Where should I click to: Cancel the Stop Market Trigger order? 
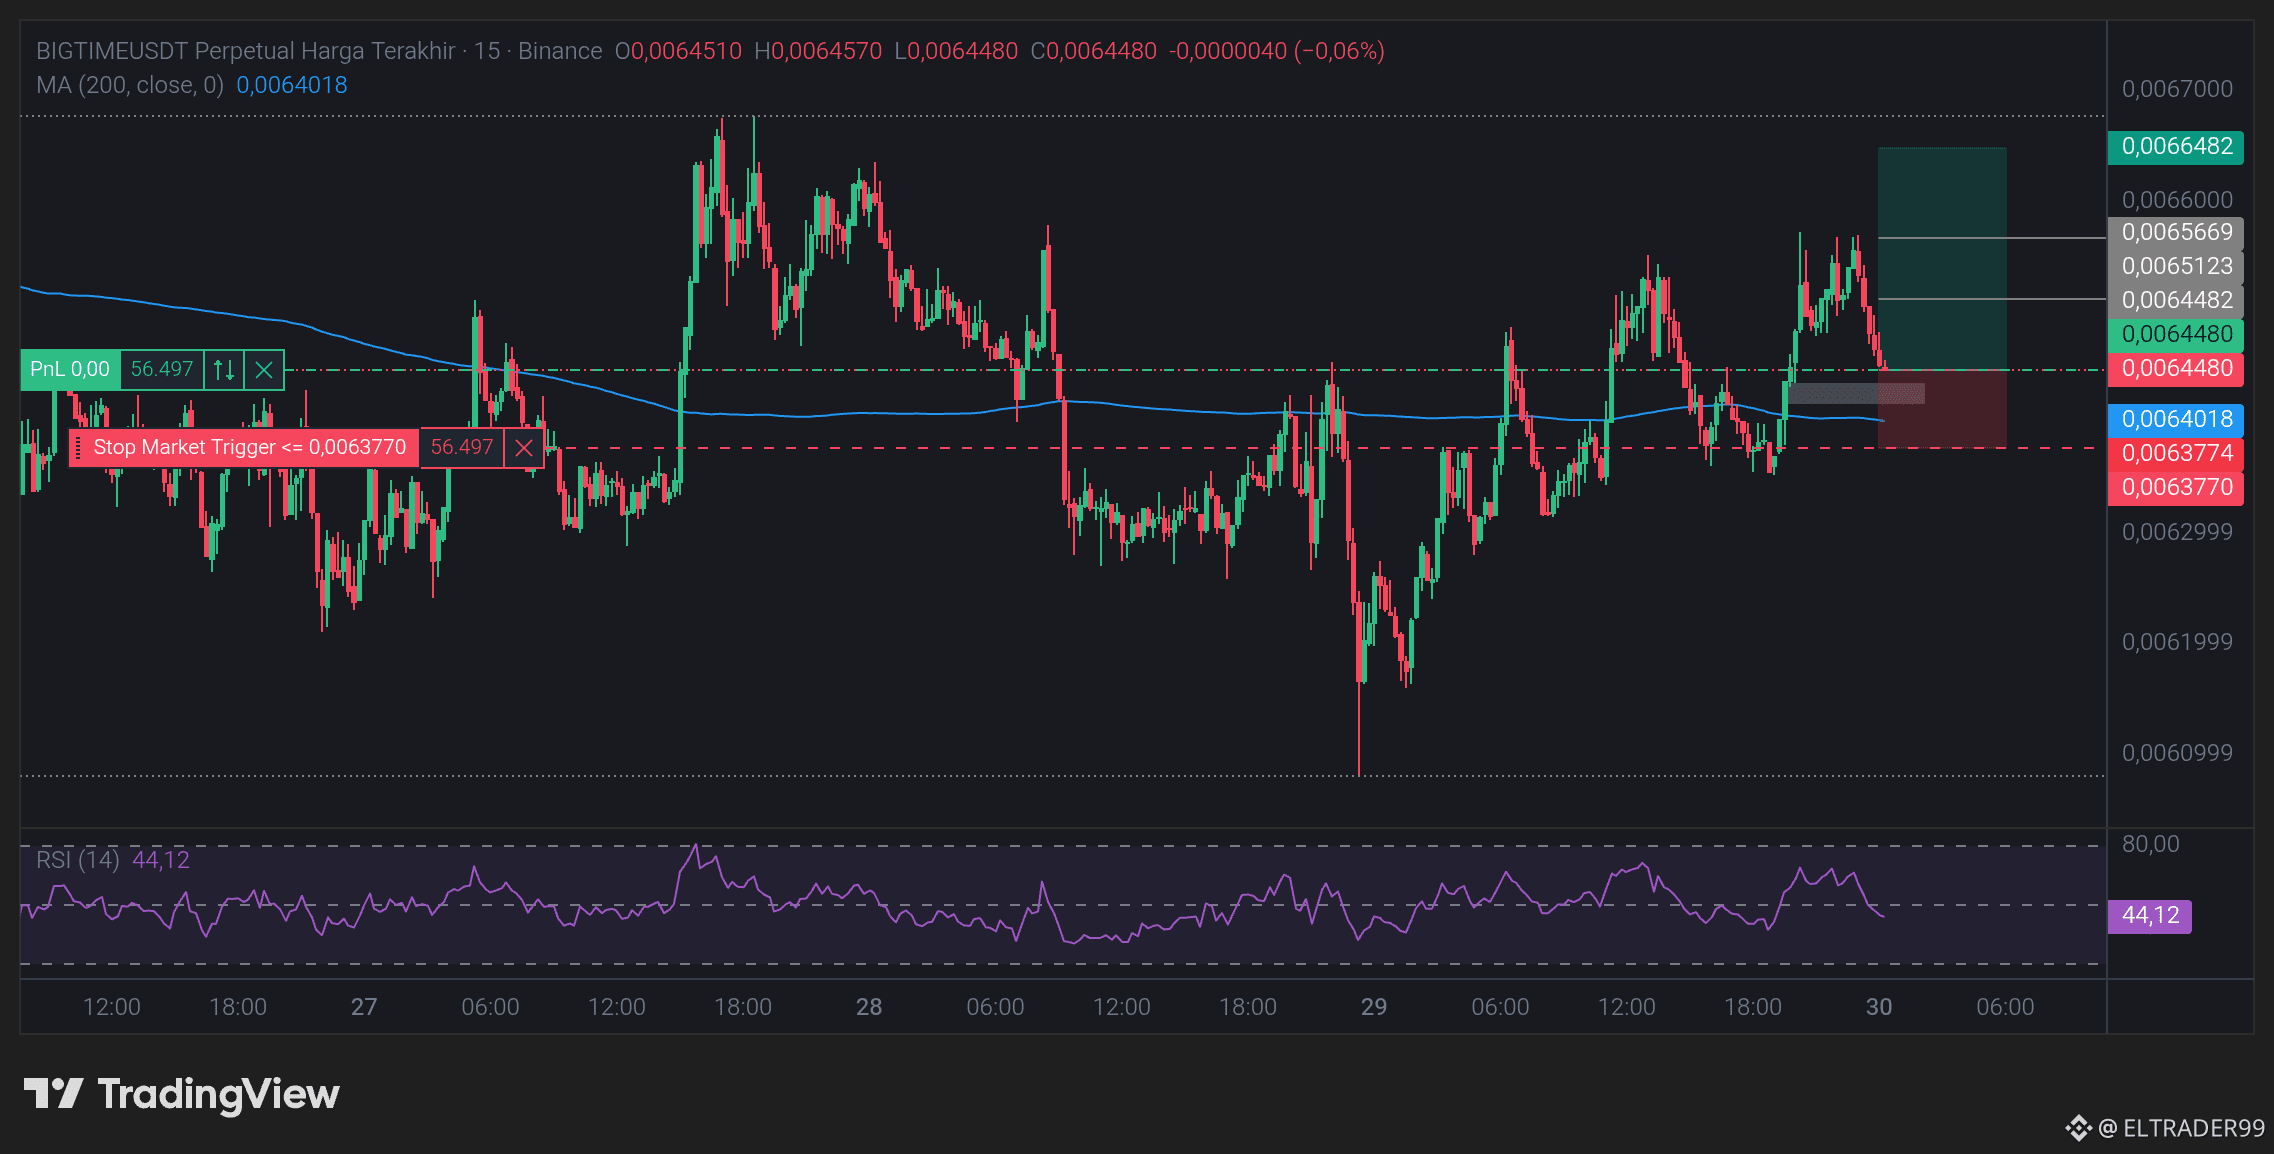click(x=524, y=448)
